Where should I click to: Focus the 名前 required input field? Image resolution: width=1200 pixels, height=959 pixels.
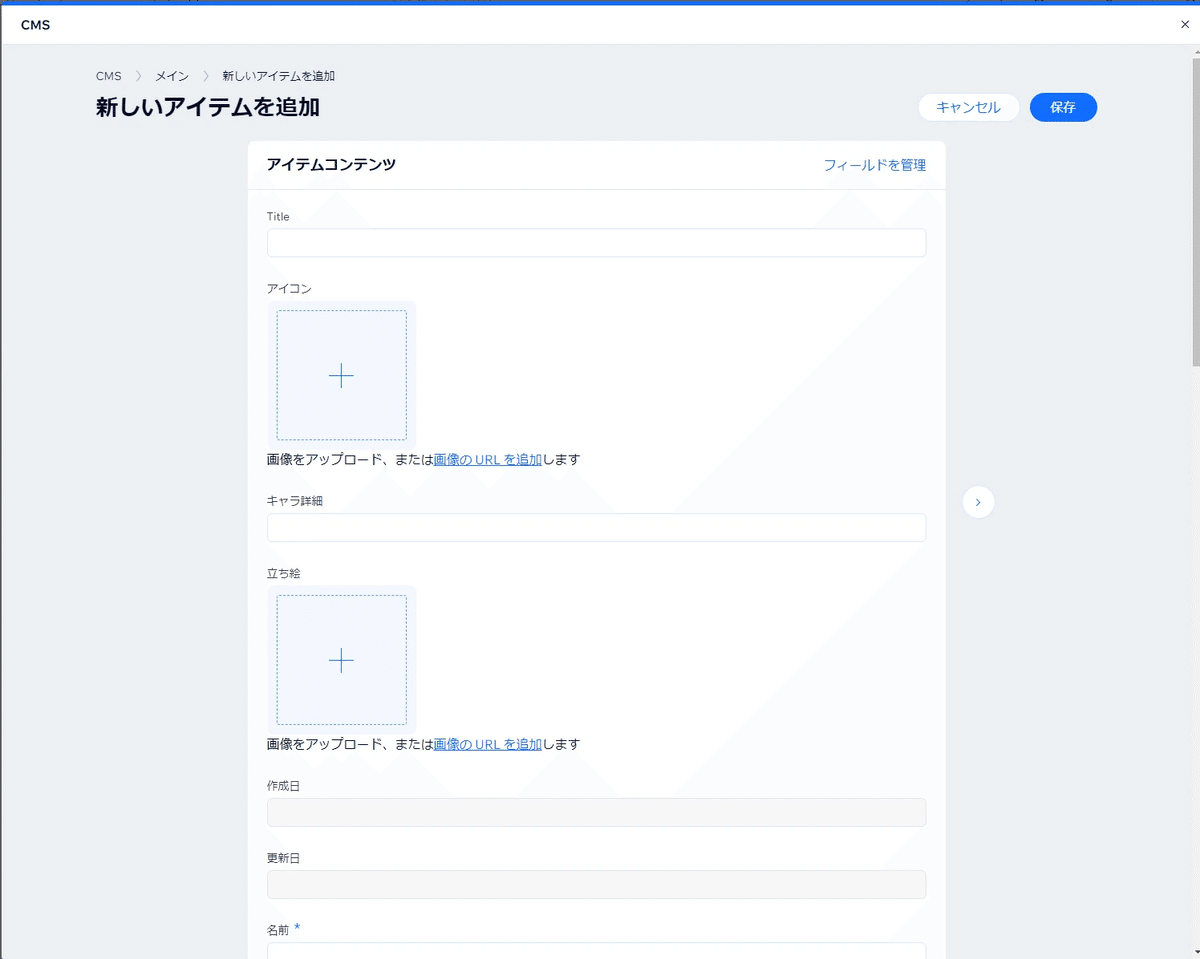596,951
